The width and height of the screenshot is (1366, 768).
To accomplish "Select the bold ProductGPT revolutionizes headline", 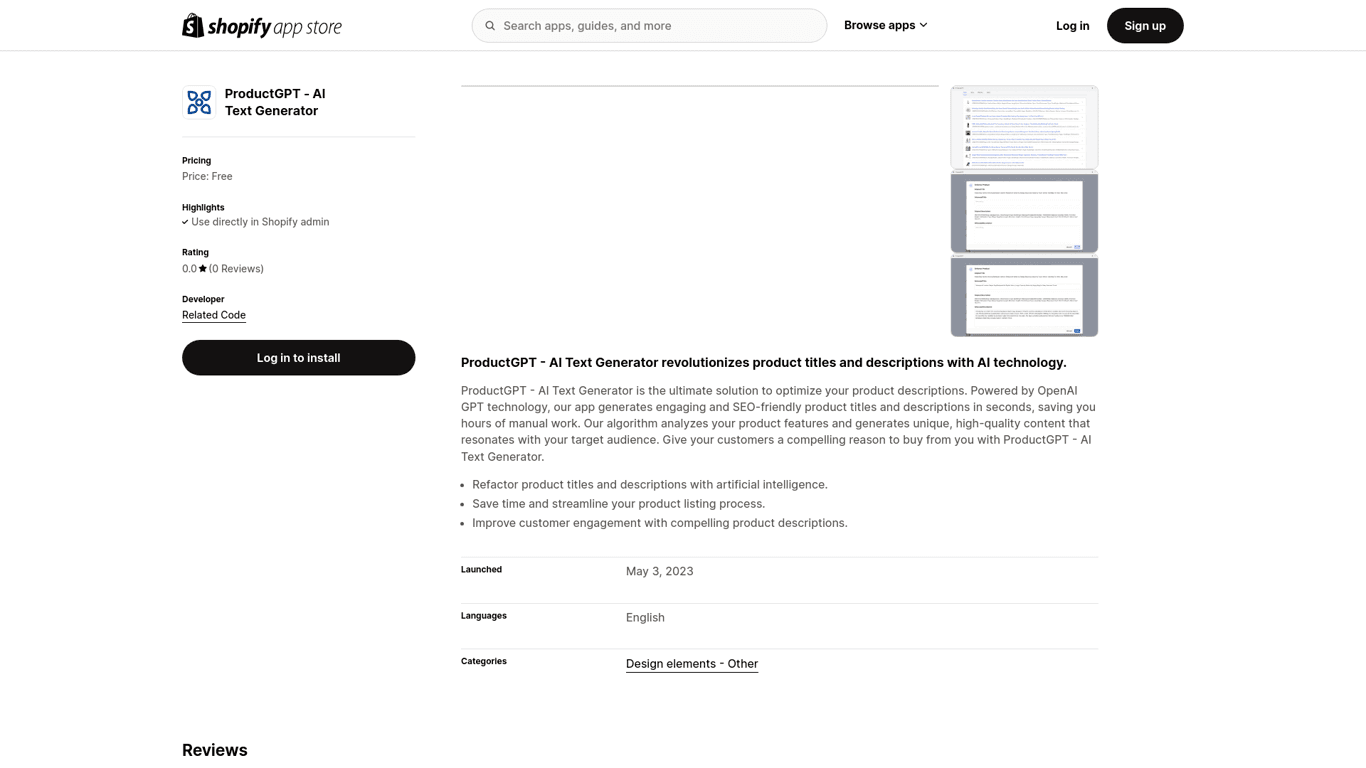I will tap(764, 362).
